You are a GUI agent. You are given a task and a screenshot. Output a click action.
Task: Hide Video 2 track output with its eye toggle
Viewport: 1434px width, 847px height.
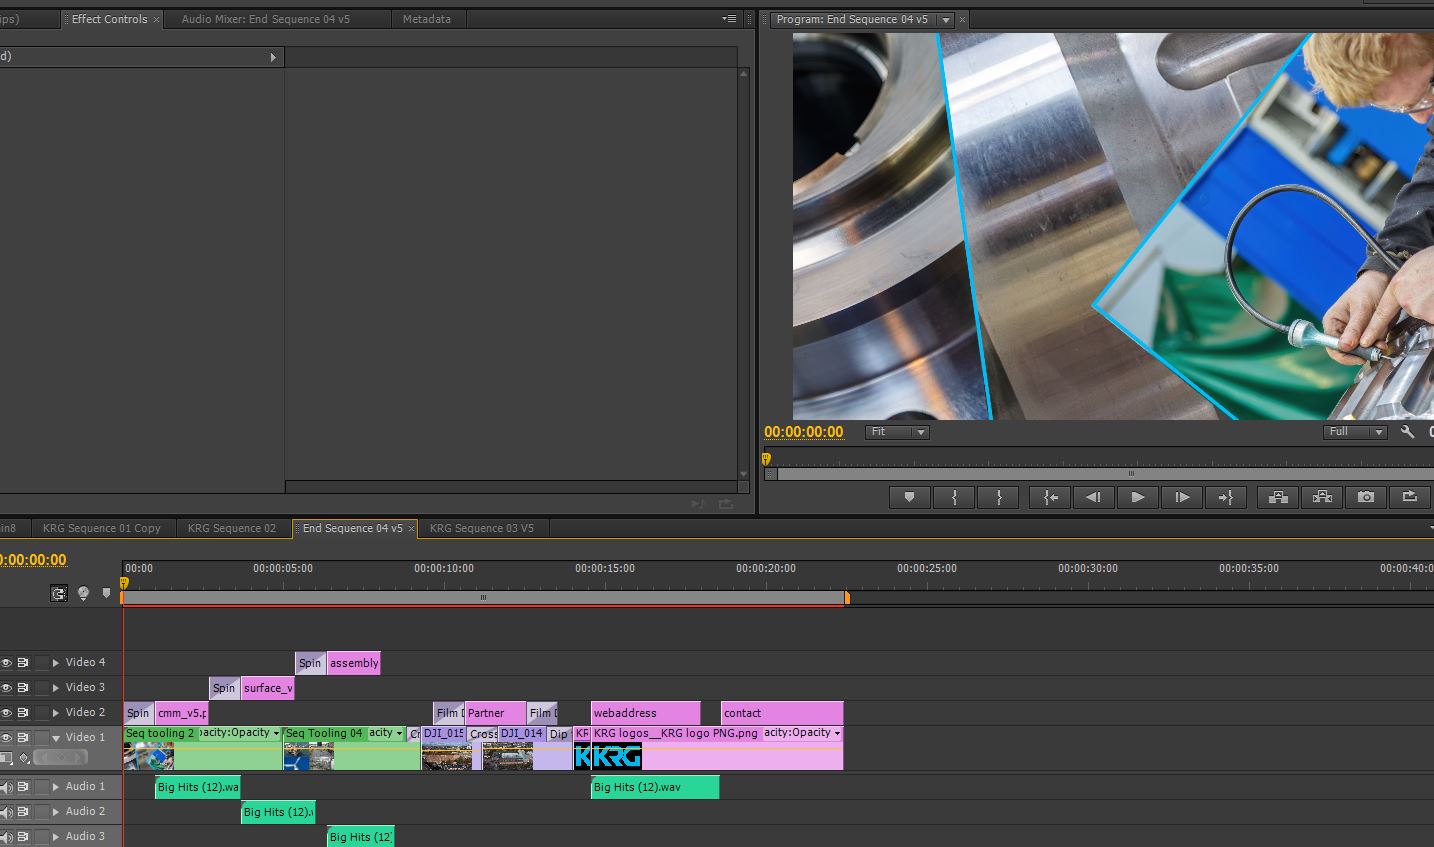[8, 712]
